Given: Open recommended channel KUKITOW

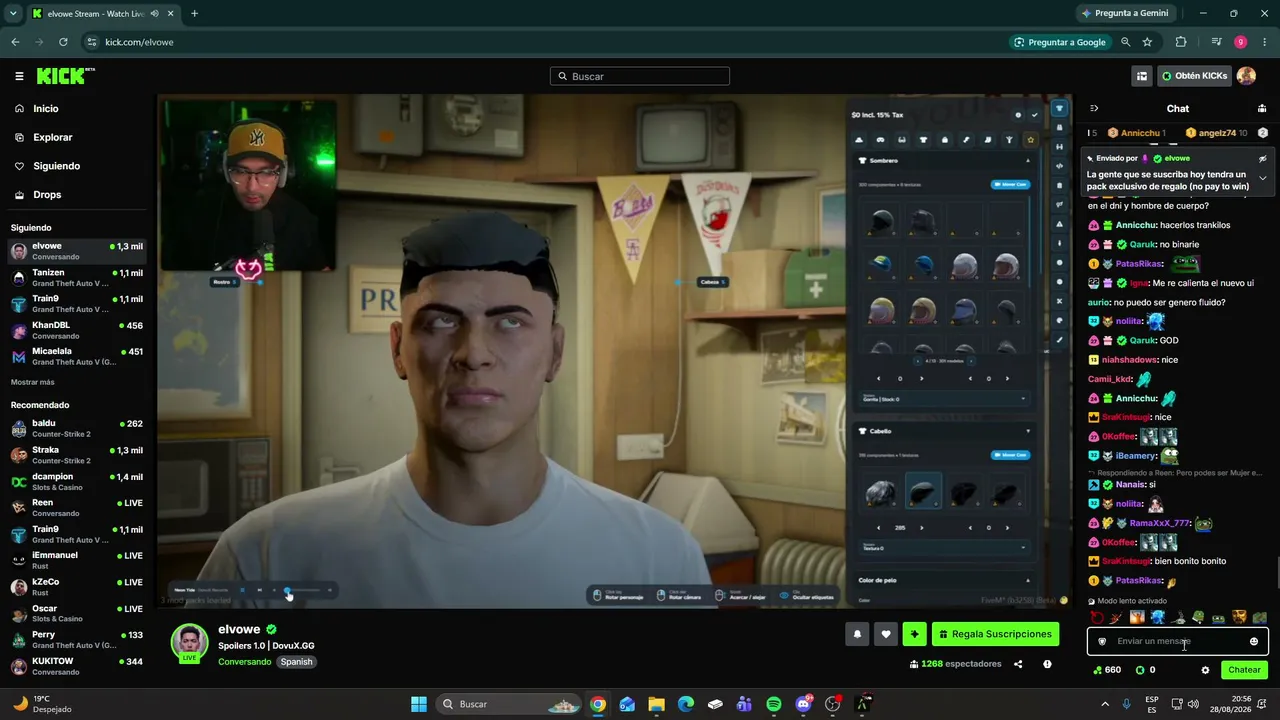Looking at the screenshot, I should tap(78, 666).
